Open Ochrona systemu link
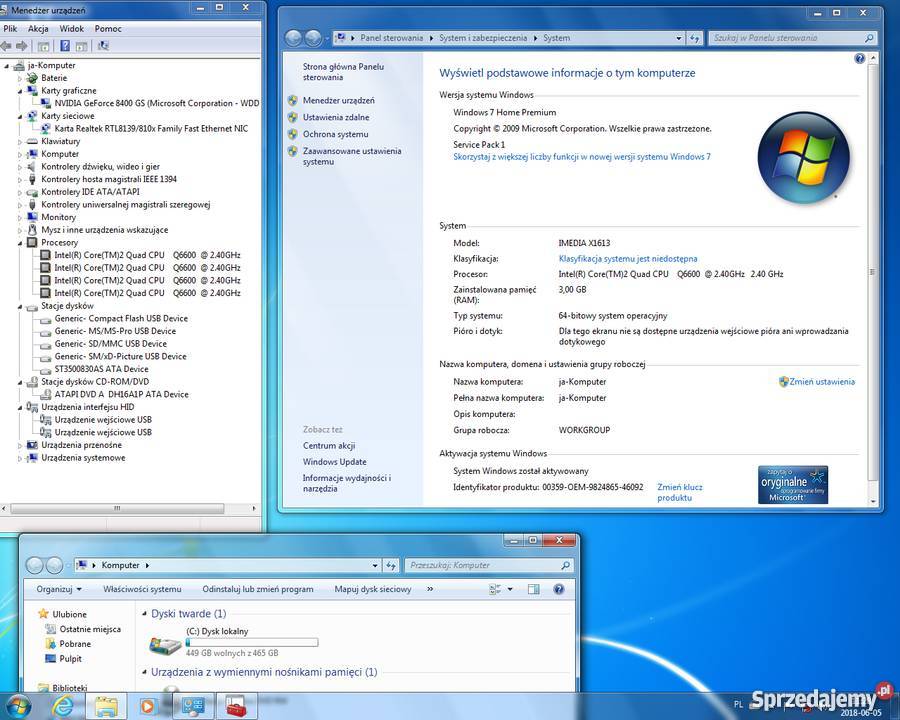The width and height of the screenshot is (900, 720). (335, 134)
